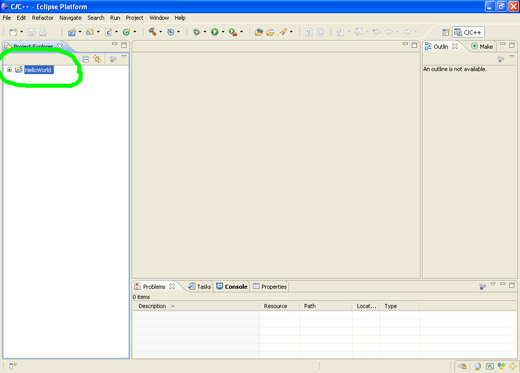Viewport: 520px width, 373px height.
Task: Click the Path column header
Action: 326,306
